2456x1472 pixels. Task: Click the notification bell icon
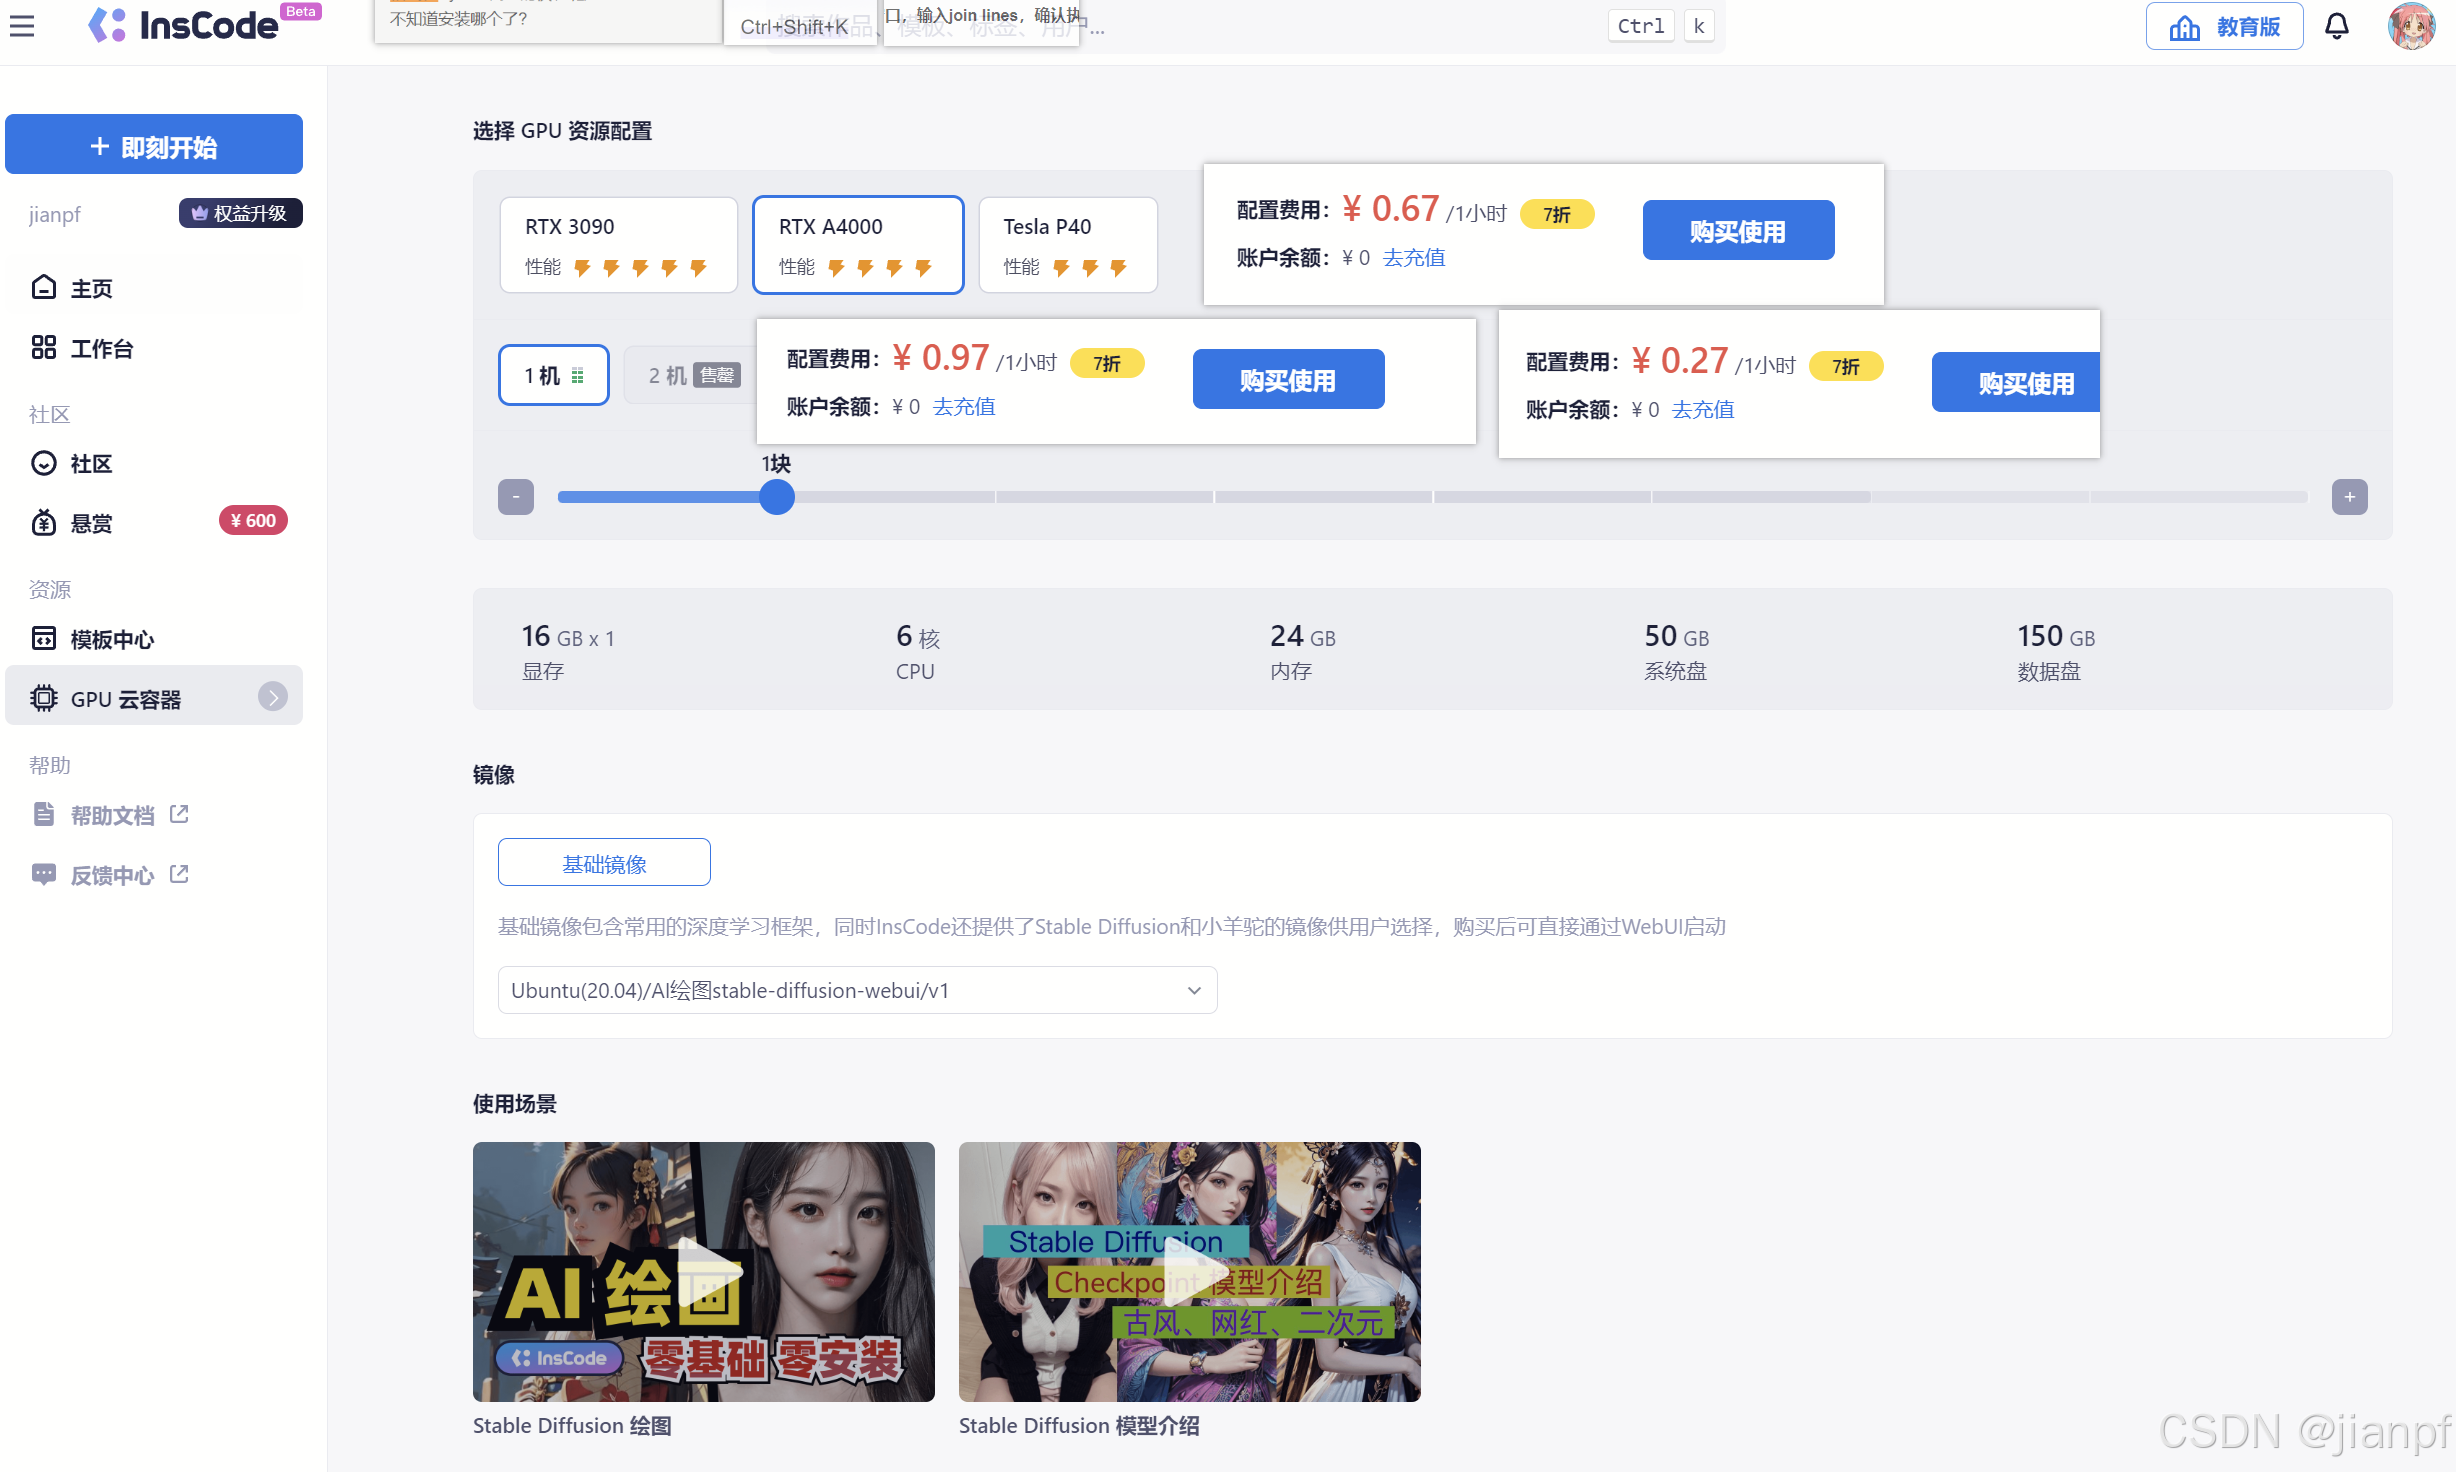(2336, 26)
